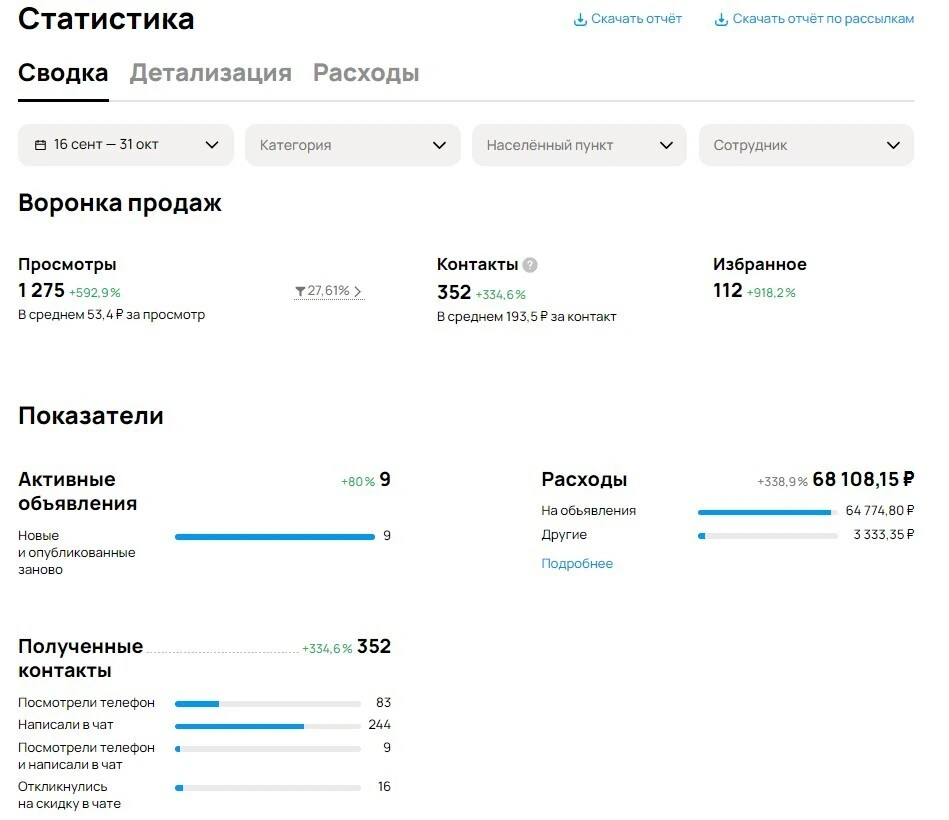Image resolution: width=949 pixels, height=820 pixels.
Task: Open the Расходы tab
Action: click(x=366, y=73)
